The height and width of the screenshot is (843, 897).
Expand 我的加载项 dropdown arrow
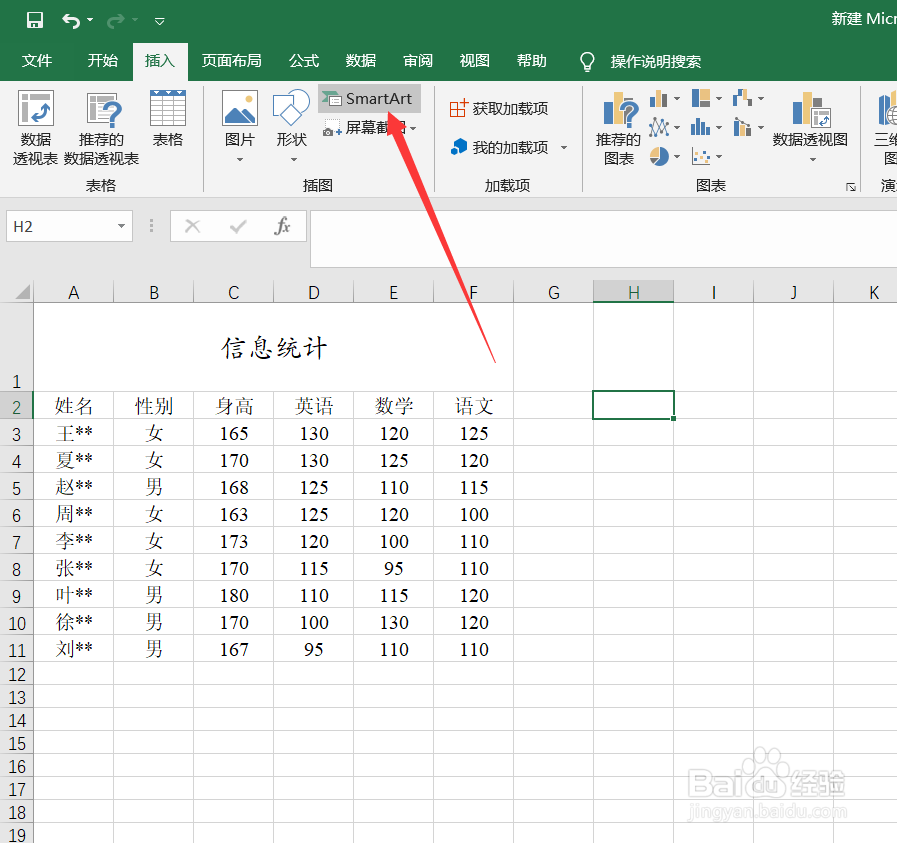click(564, 148)
